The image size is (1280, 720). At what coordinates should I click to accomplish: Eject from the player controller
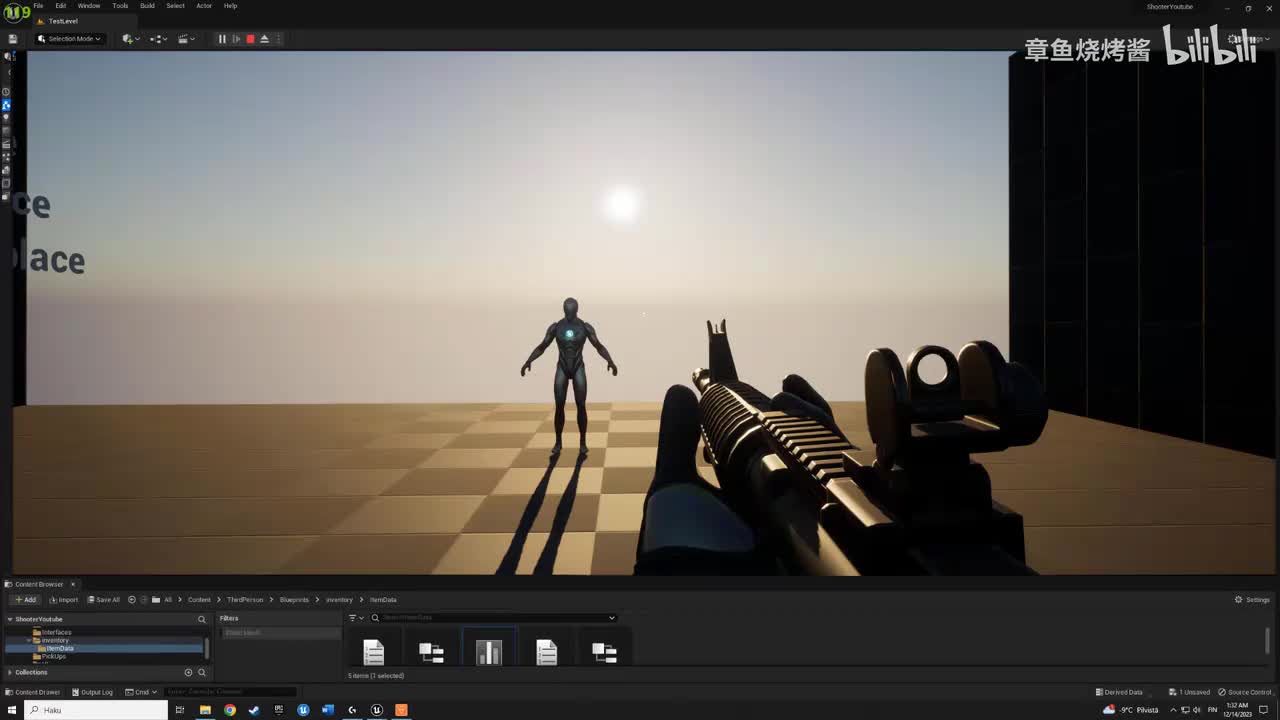[x=264, y=39]
